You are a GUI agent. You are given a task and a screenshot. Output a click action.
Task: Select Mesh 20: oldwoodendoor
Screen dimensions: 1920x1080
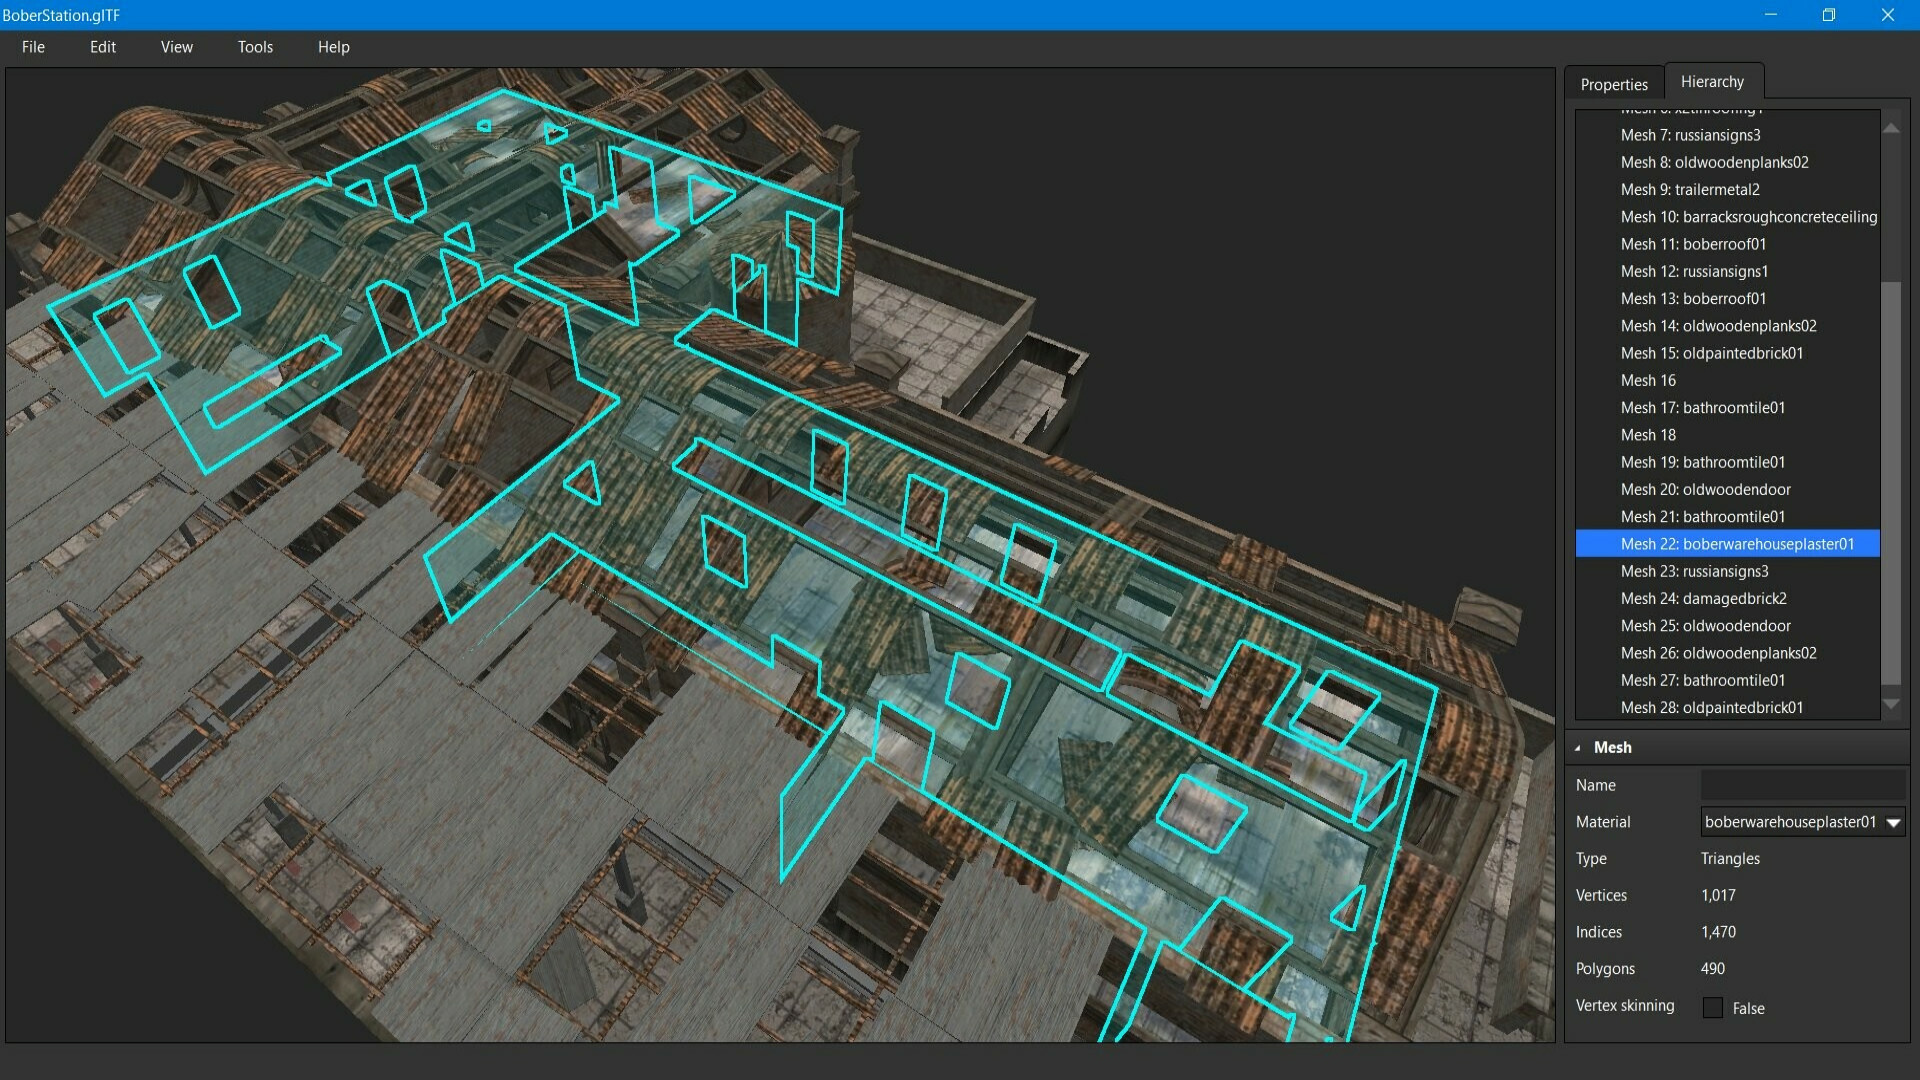[x=1705, y=489]
